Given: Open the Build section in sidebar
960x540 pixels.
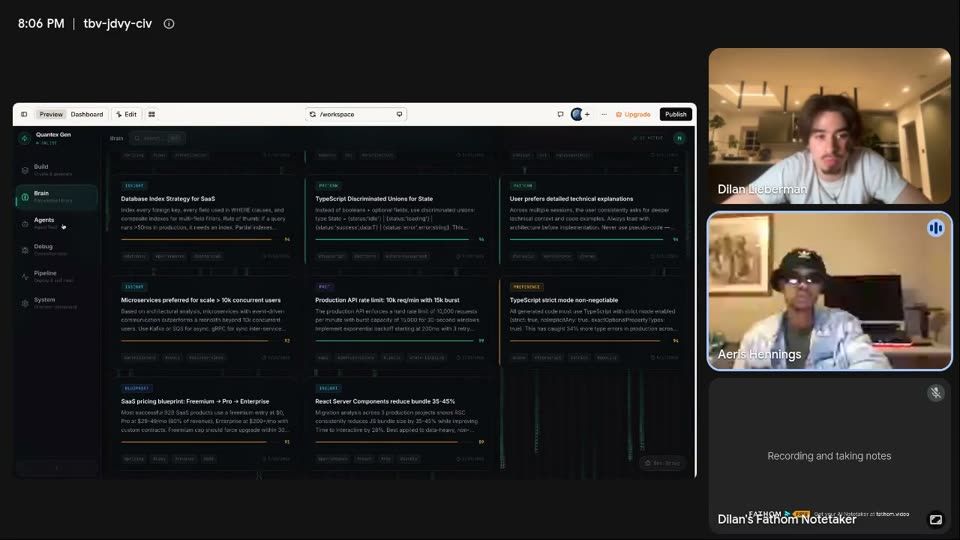Looking at the screenshot, I should coord(56,170).
